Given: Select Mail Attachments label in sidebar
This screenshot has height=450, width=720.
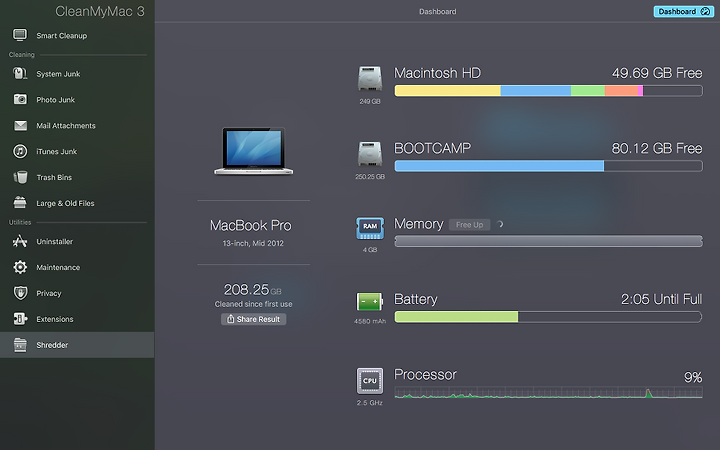Looking at the screenshot, I should point(66,125).
